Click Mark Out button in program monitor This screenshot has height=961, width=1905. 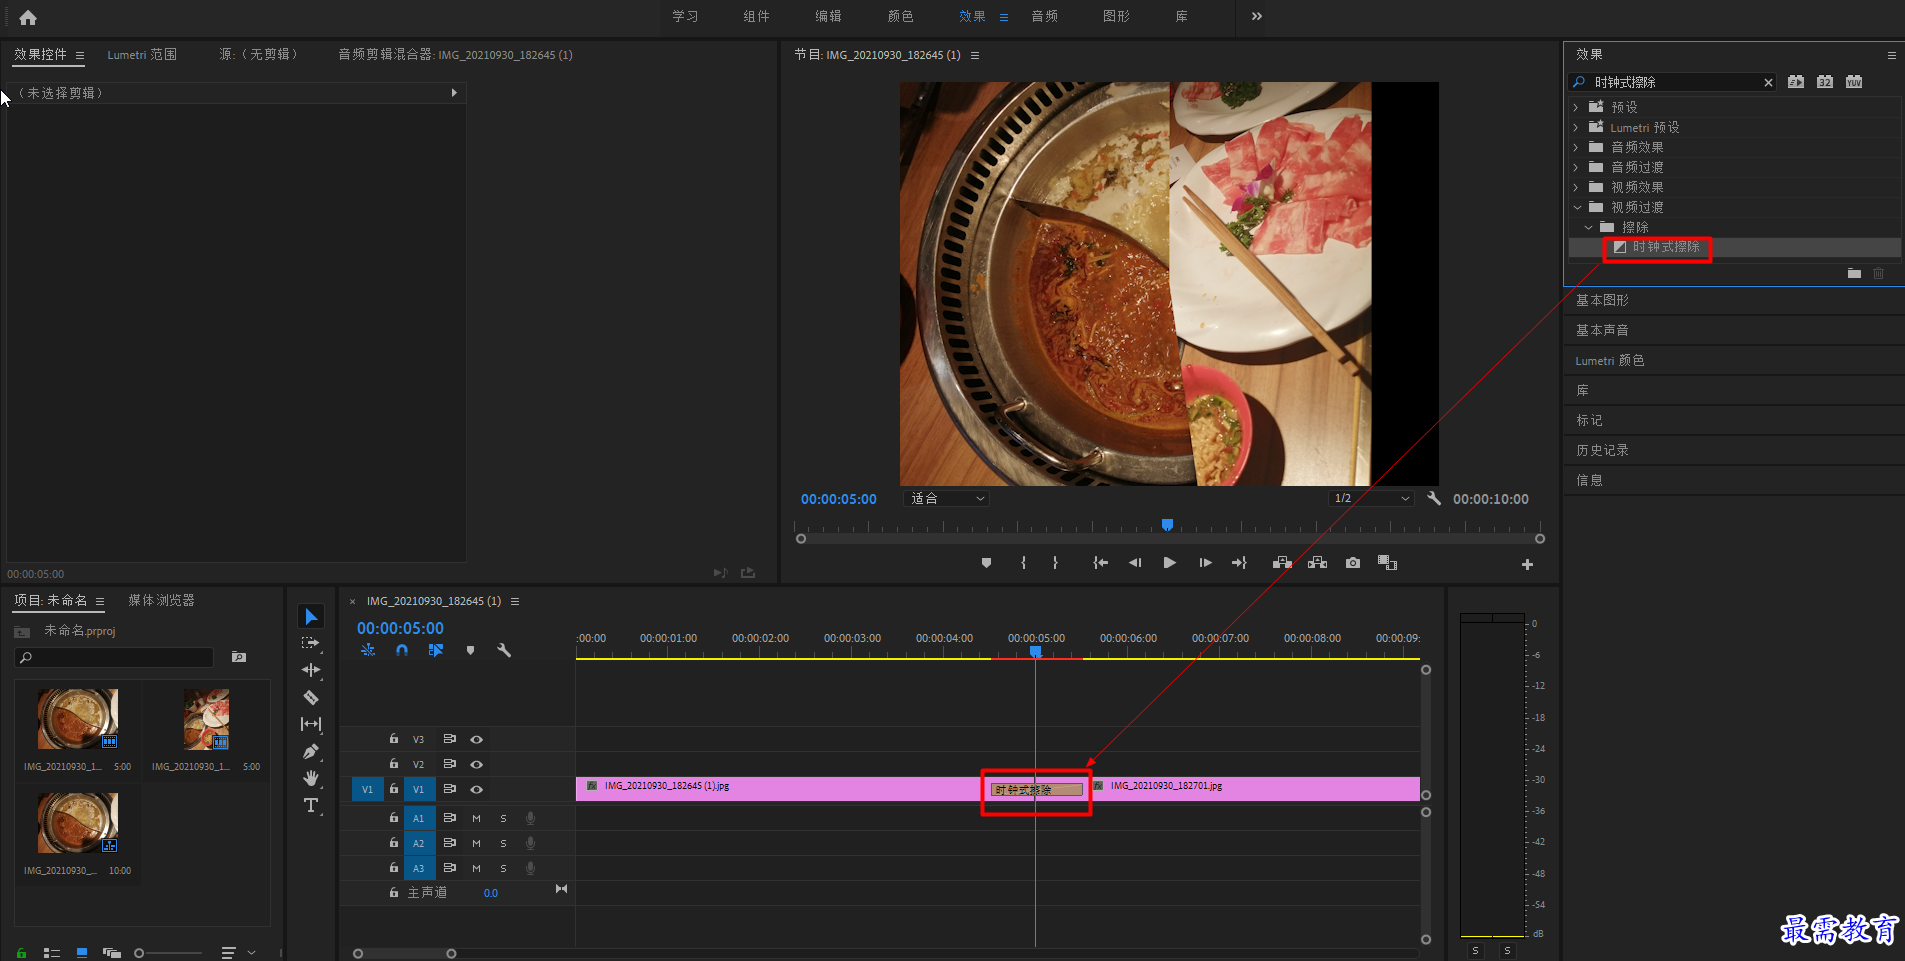pyautogui.click(x=1055, y=563)
